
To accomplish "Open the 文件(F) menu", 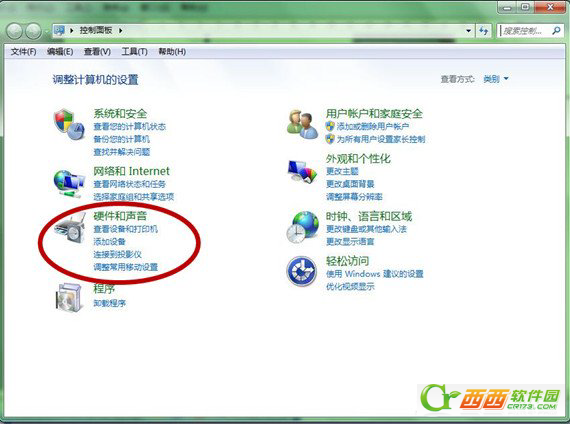I will click(x=23, y=52).
